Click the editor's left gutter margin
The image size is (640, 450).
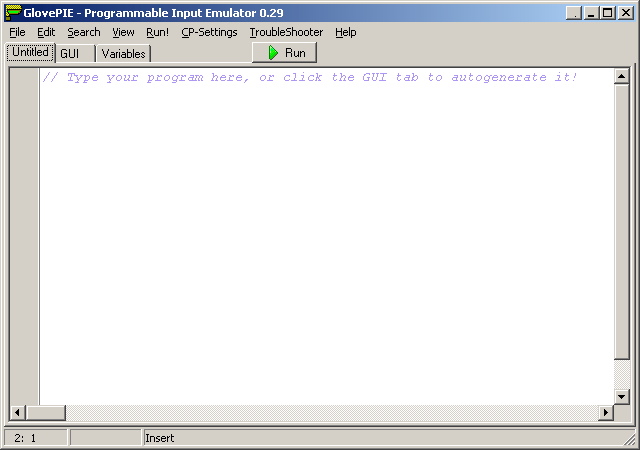coord(24,236)
